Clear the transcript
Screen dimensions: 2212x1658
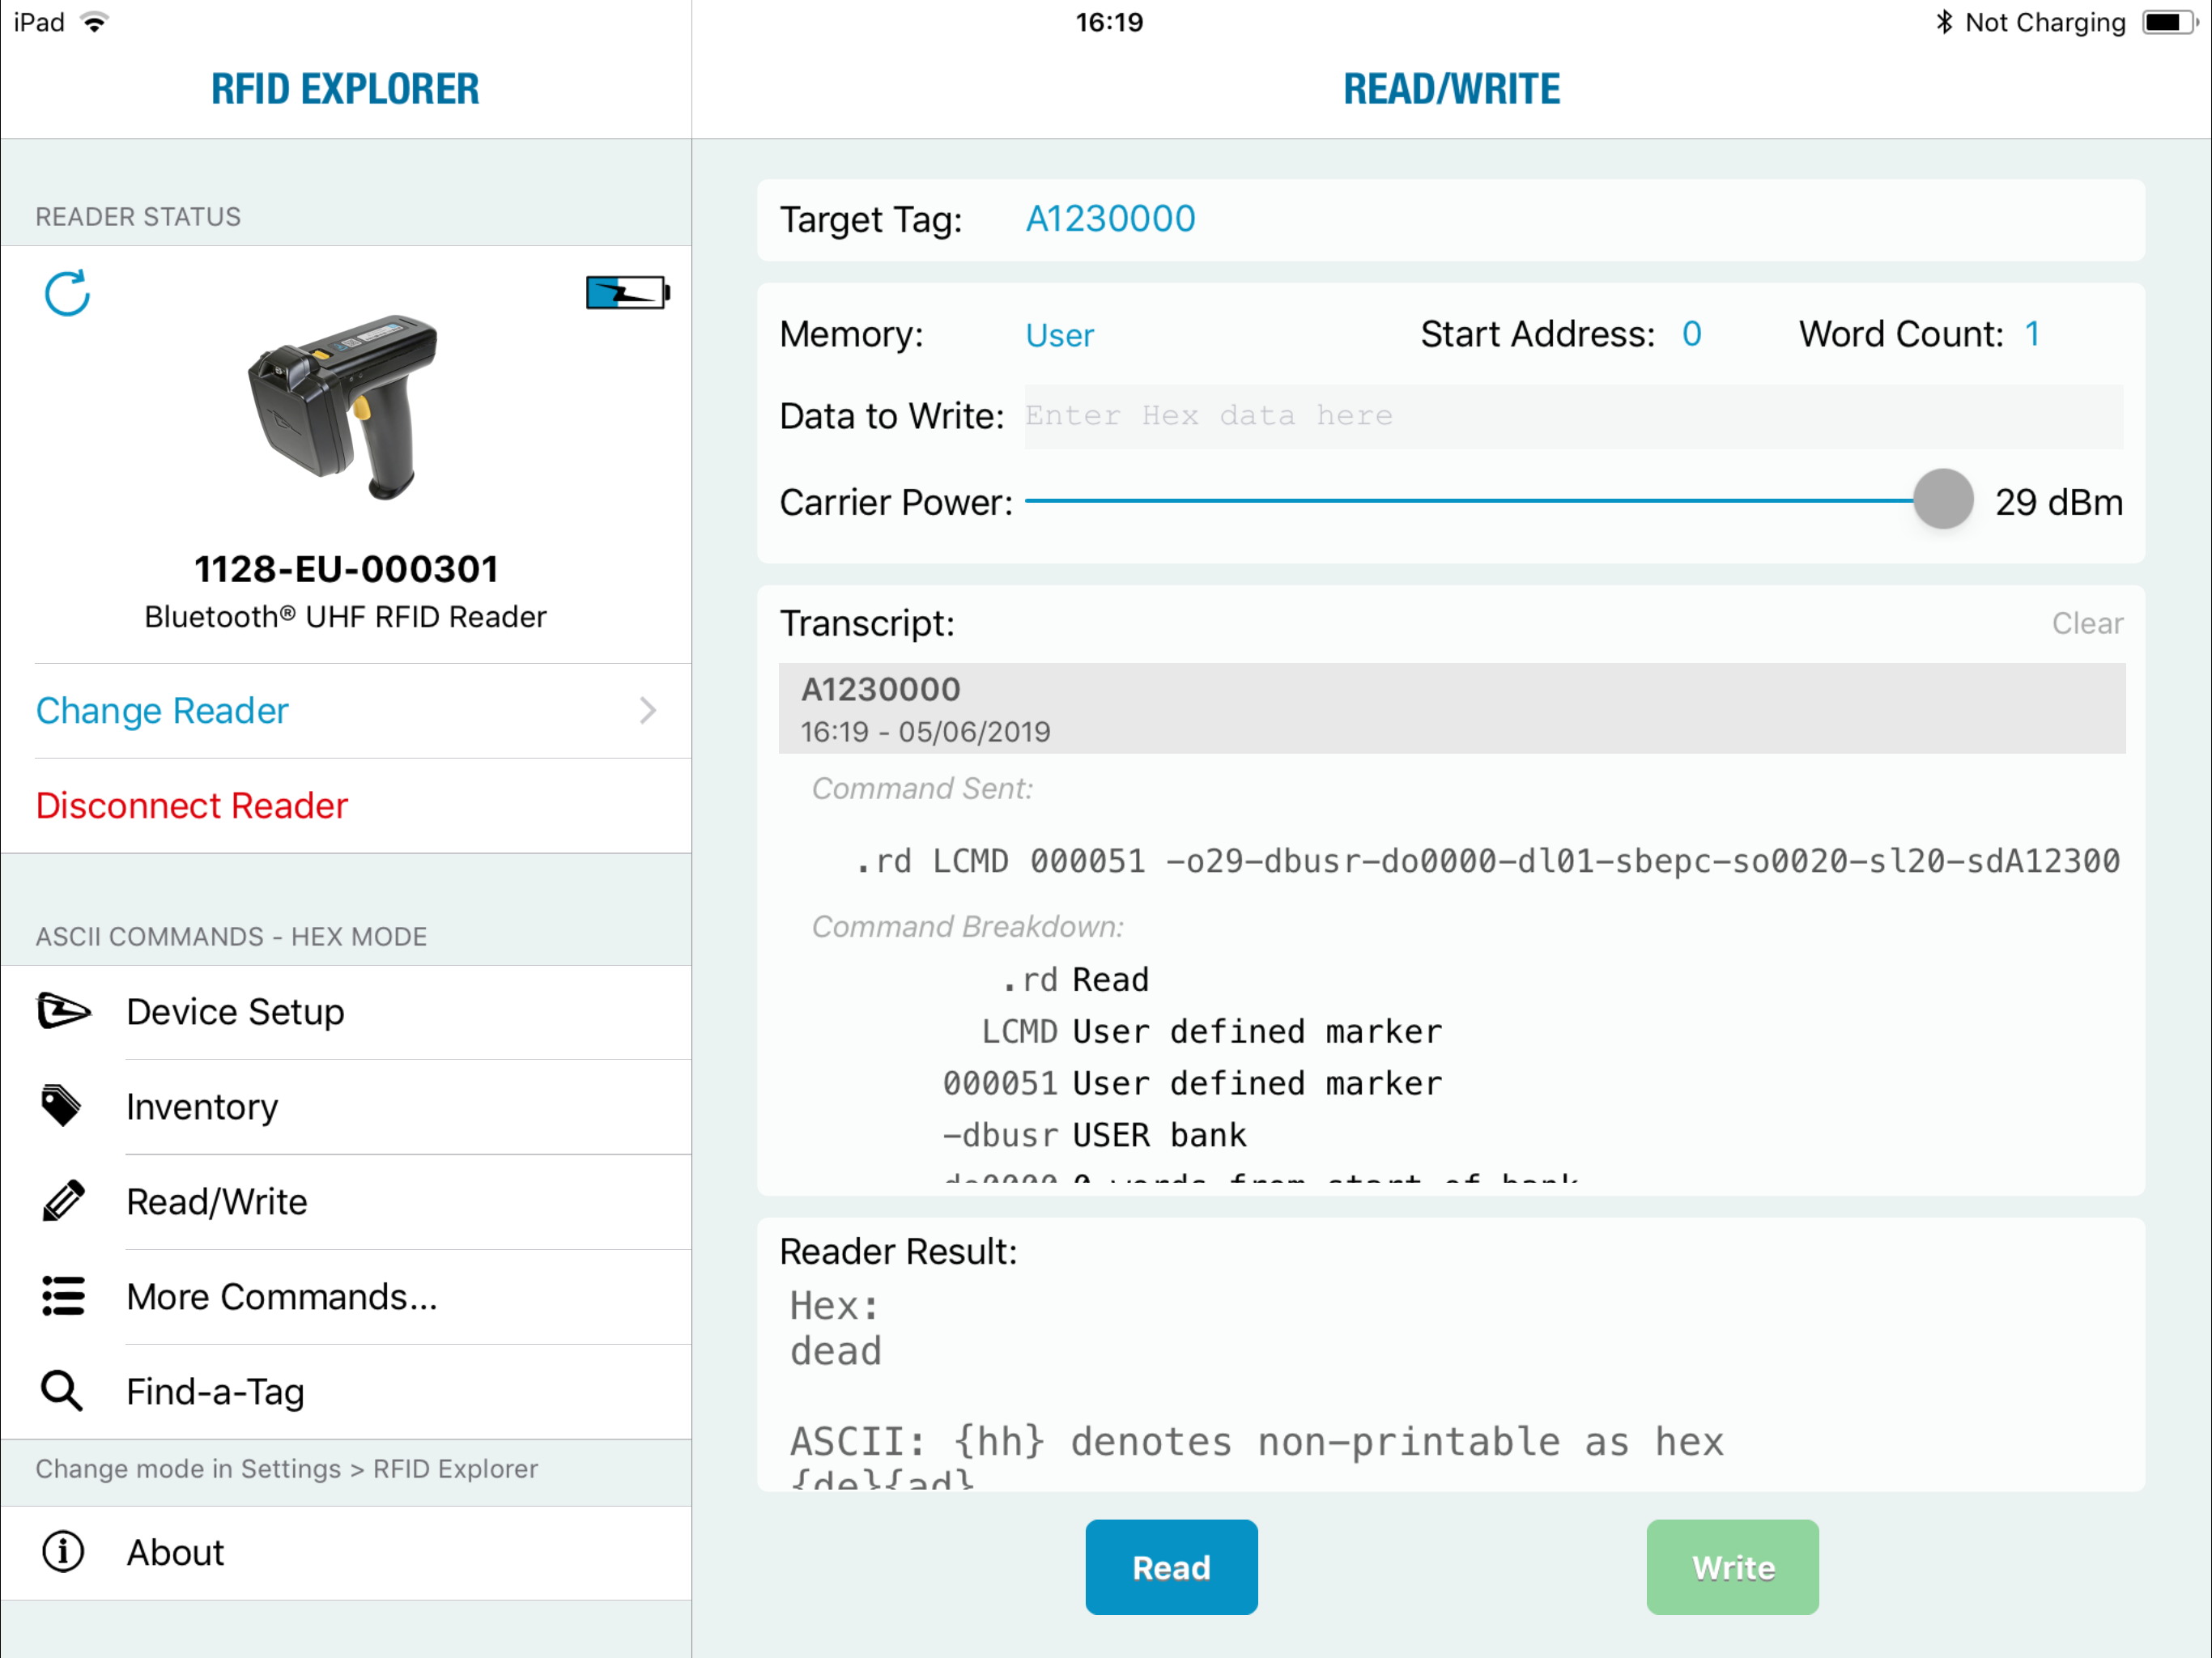2087,623
